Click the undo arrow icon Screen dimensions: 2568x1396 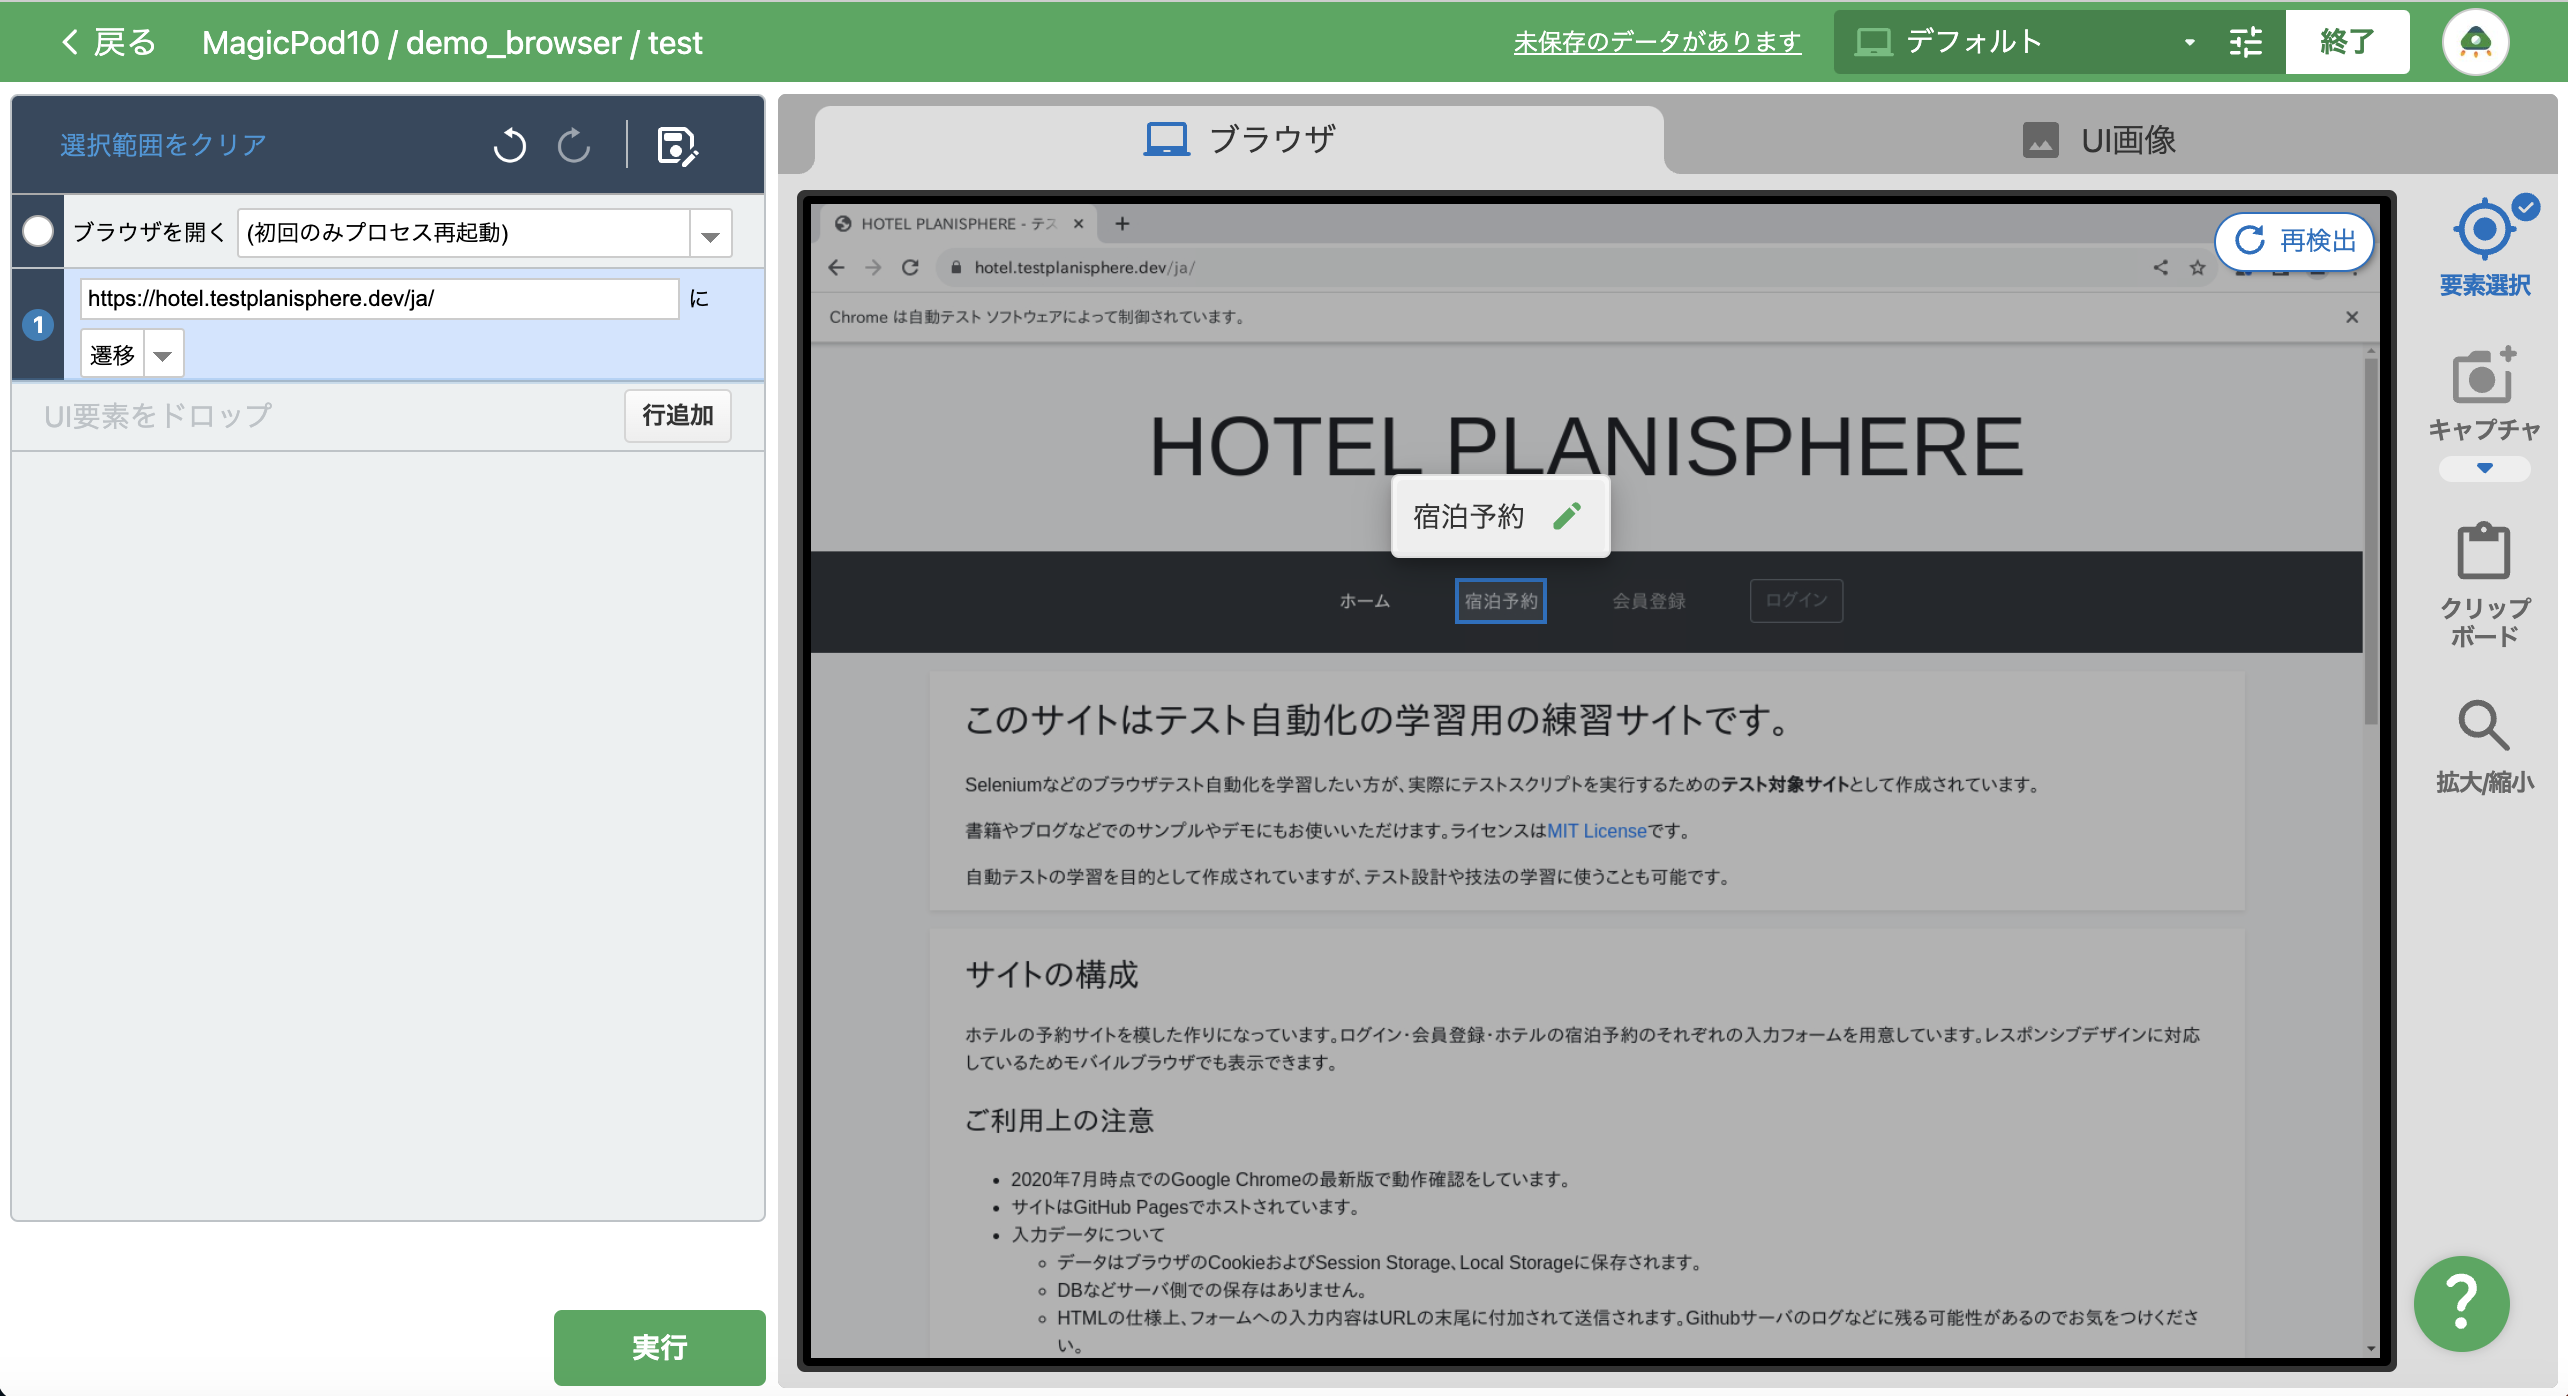509,146
